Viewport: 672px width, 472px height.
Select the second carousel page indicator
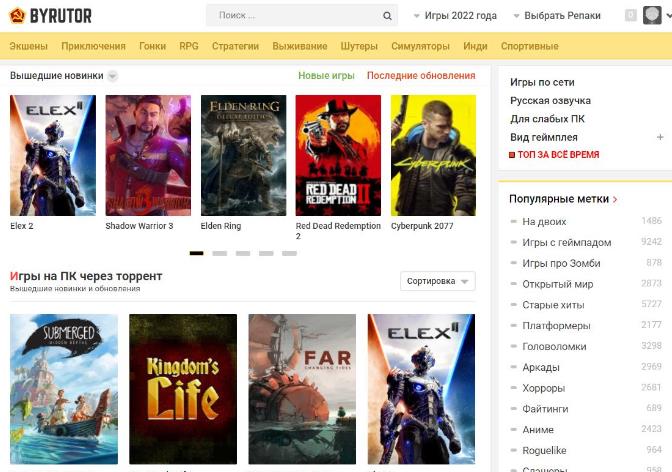point(220,253)
